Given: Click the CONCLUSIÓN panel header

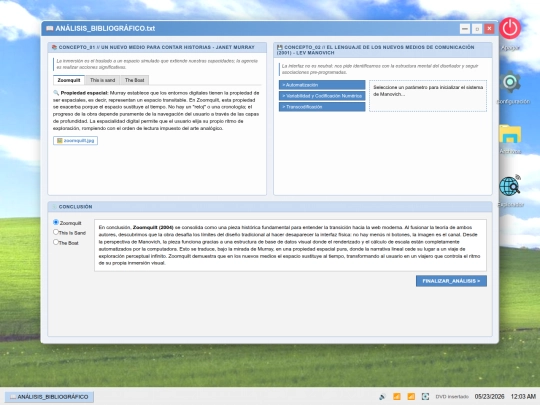Looking at the screenshot, I should [270, 207].
